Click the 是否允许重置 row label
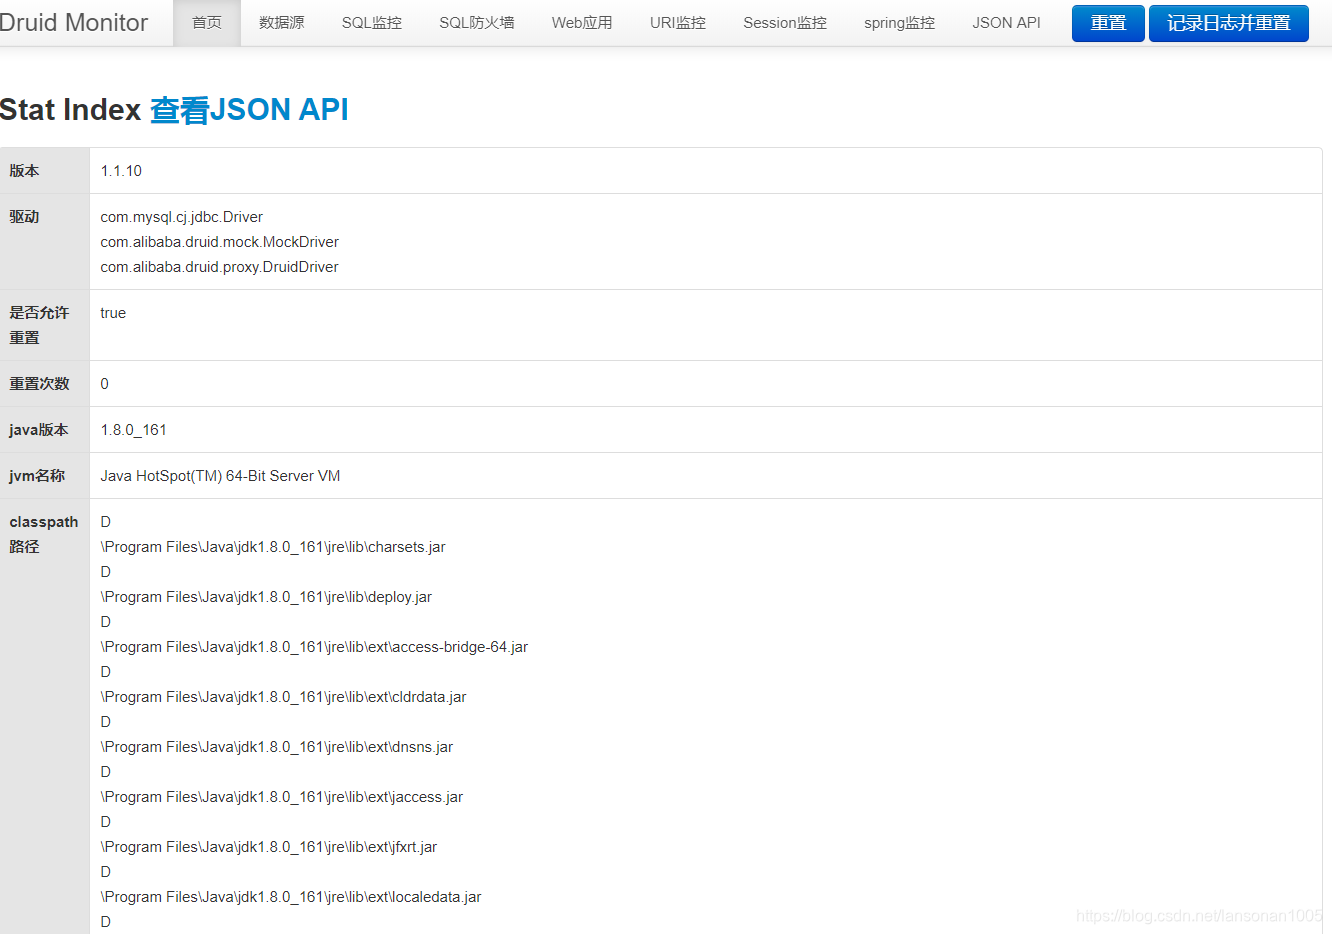Screen dimensions: 1332x934 (39, 325)
